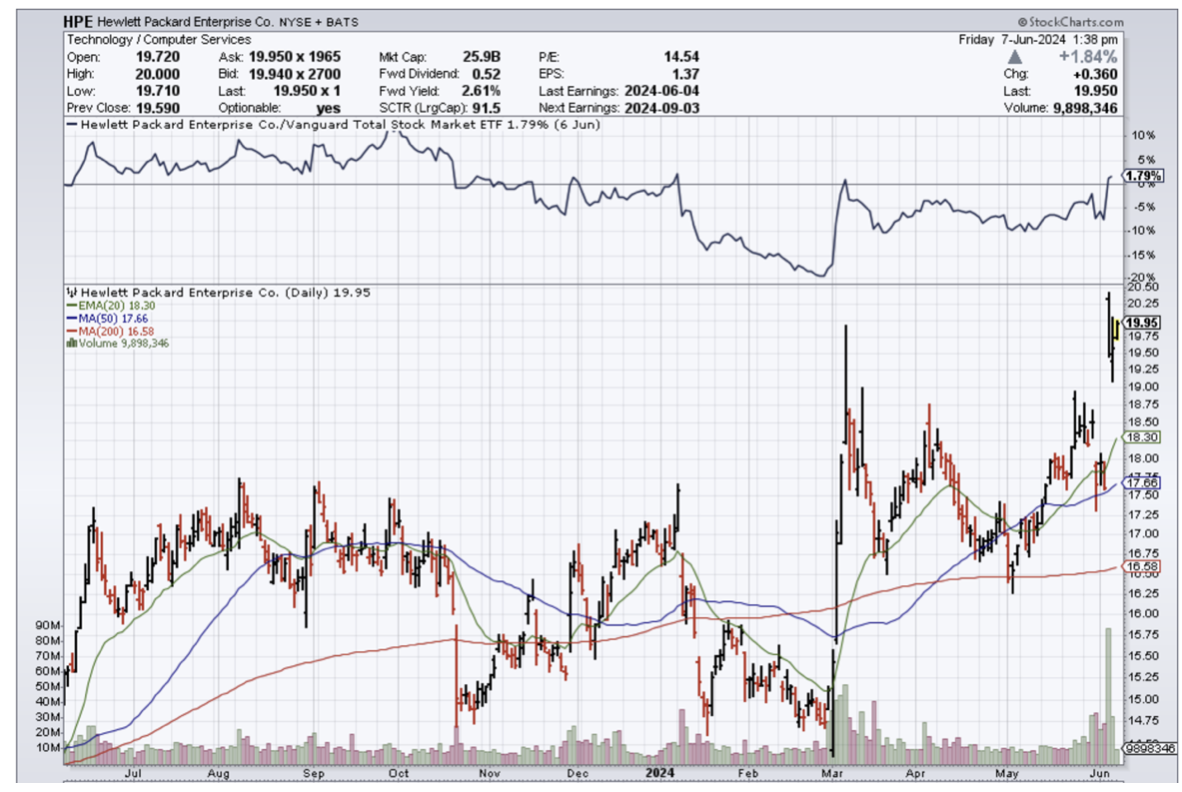Click the +1.84% percent change value
Image resolution: width=1182 pixels, height=792 pixels.
(x=1088, y=57)
